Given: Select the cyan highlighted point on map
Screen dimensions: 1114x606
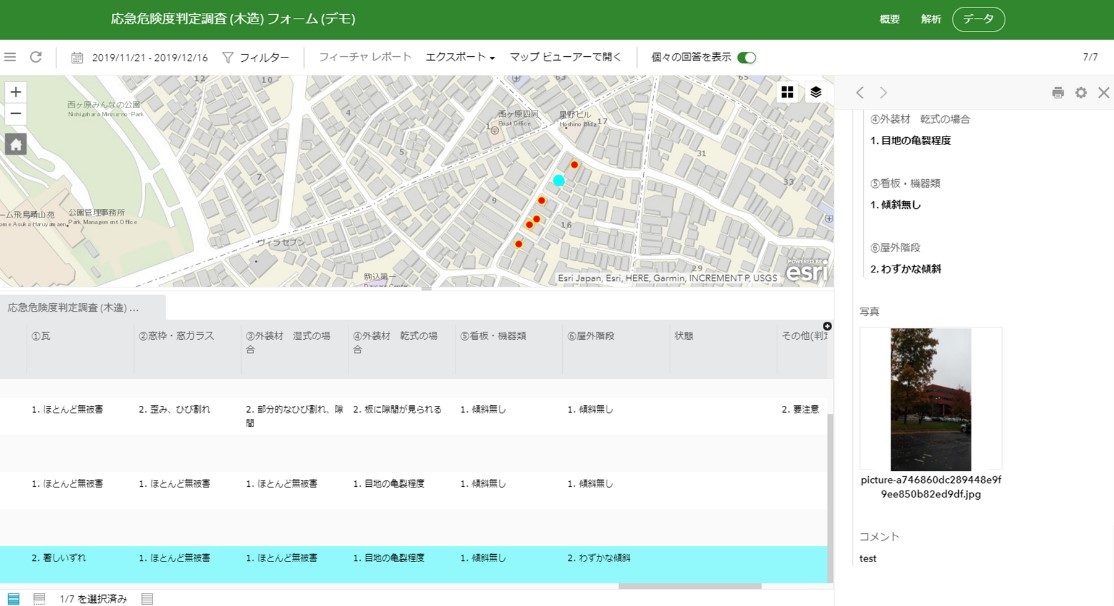Looking at the screenshot, I should pyautogui.click(x=559, y=181).
